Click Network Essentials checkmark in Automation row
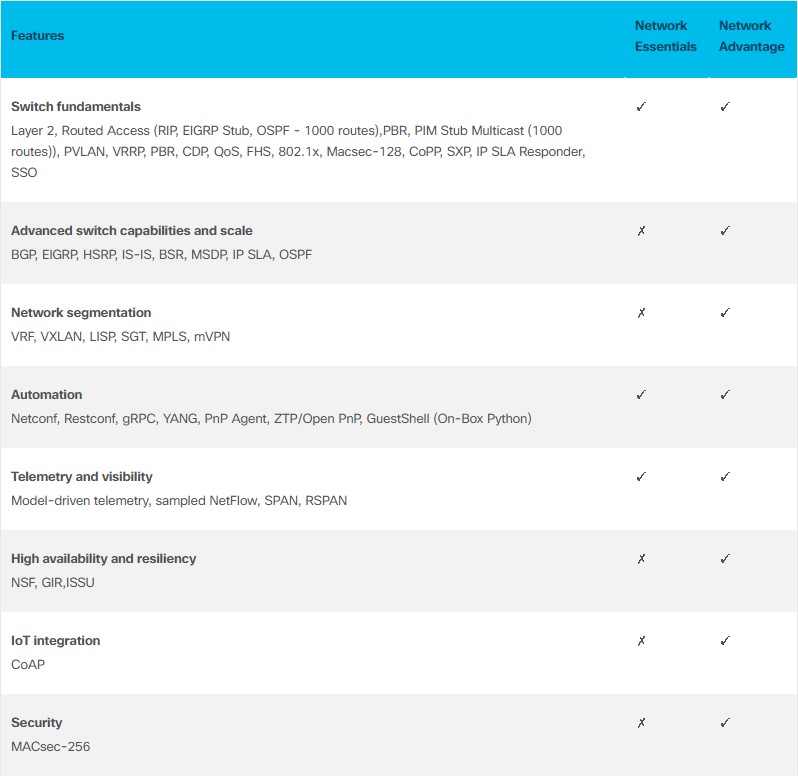Image resolution: width=798 pixels, height=776 pixels. coord(641,395)
